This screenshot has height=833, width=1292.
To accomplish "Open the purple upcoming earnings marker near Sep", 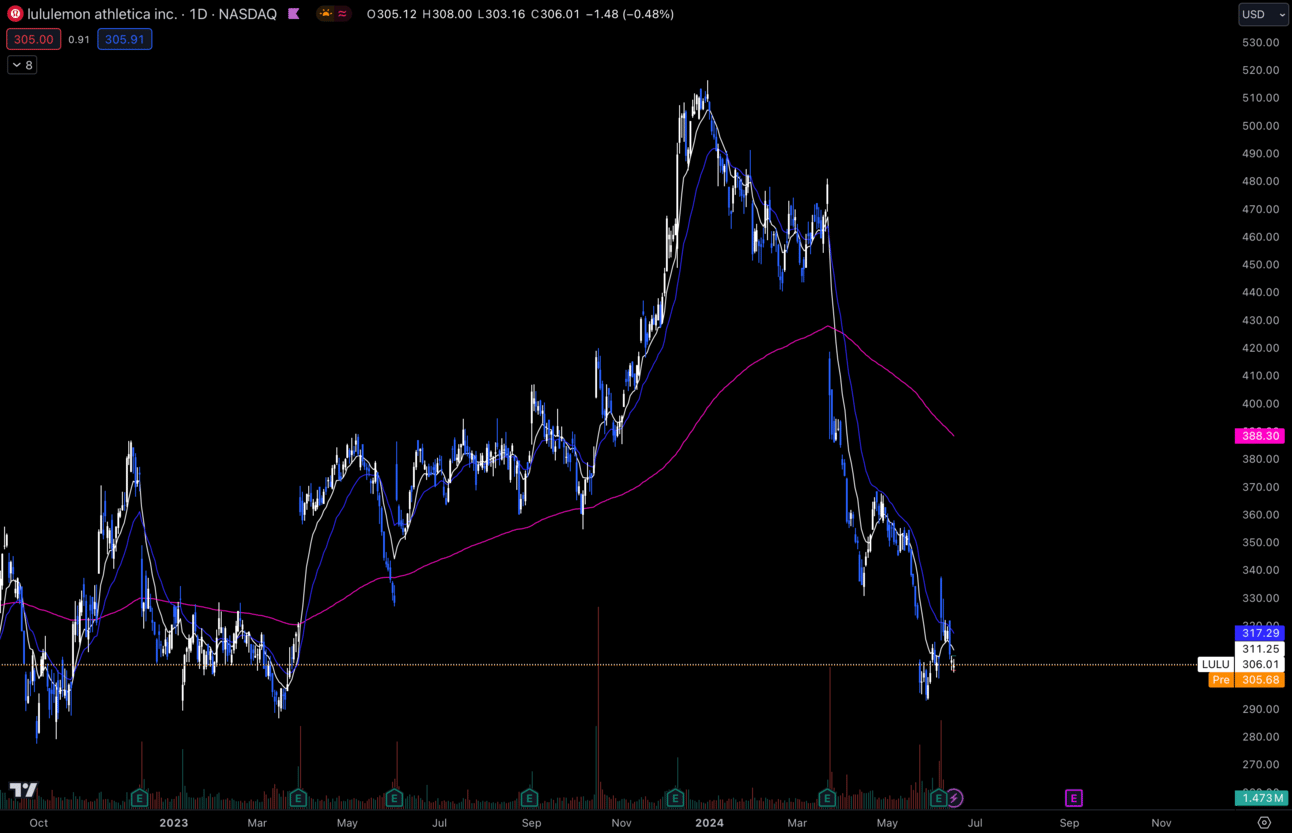I will pos(1073,798).
